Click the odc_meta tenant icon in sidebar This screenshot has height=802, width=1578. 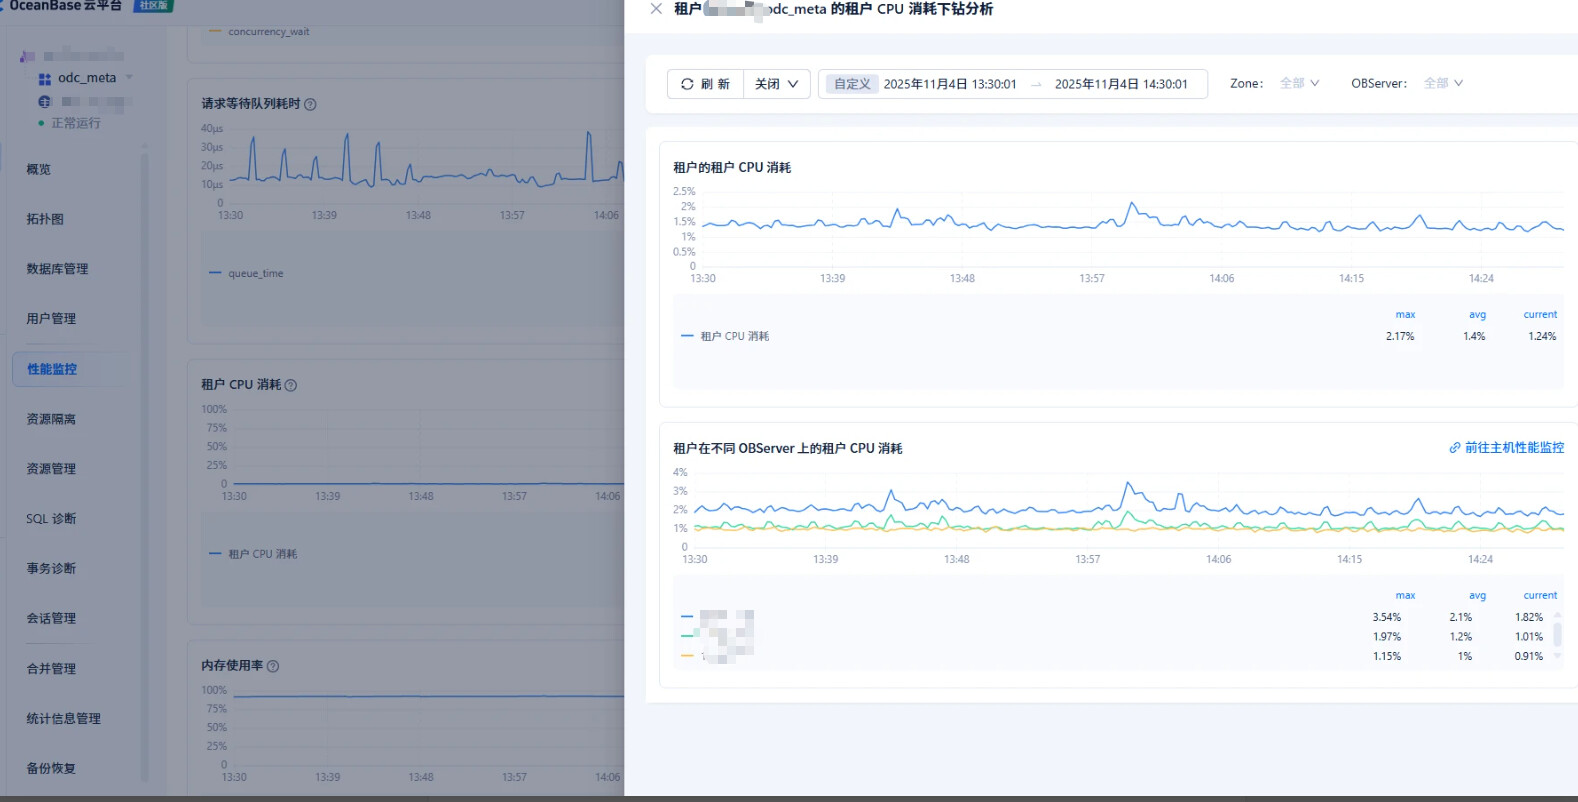[x=44, y=78]
